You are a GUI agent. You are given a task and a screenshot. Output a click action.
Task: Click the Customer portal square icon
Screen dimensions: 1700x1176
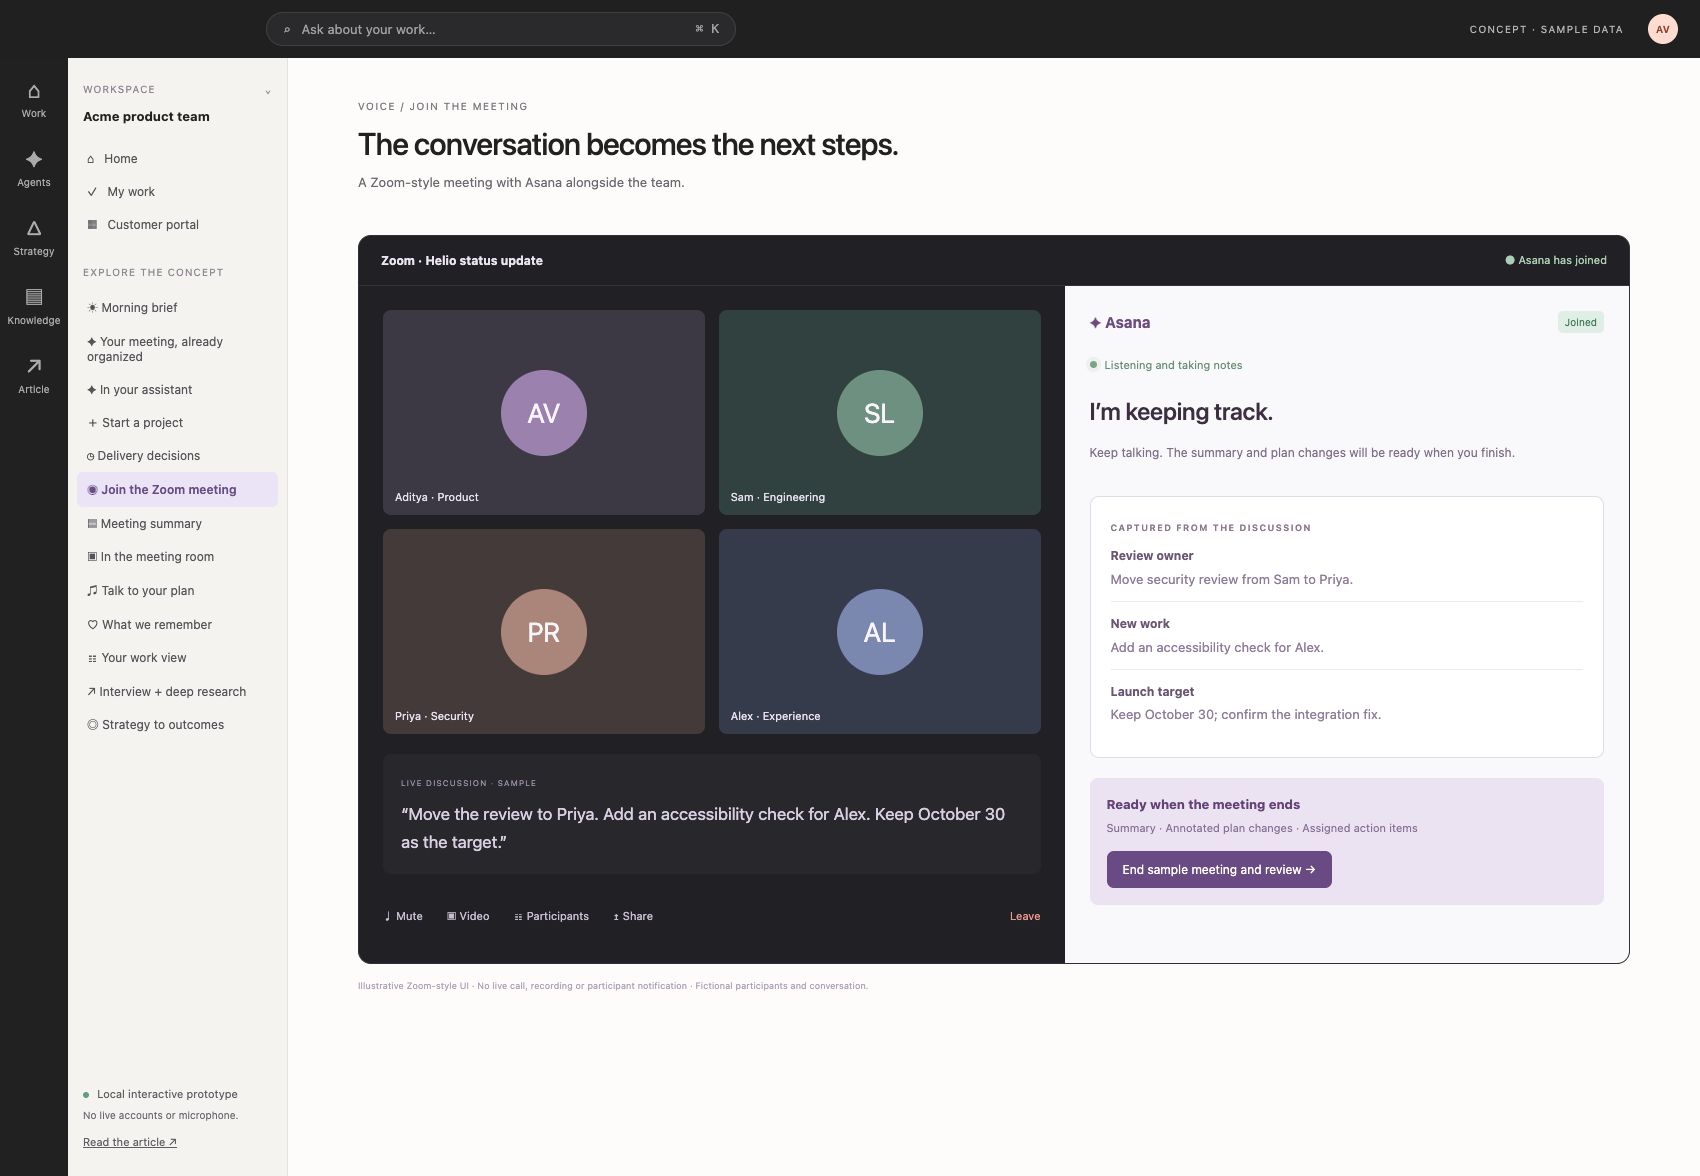coord(92,225)
